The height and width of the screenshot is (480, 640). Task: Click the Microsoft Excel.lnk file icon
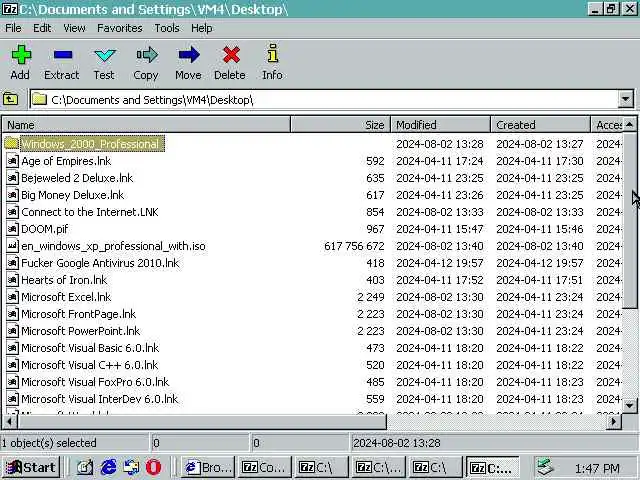pos(12,297)
